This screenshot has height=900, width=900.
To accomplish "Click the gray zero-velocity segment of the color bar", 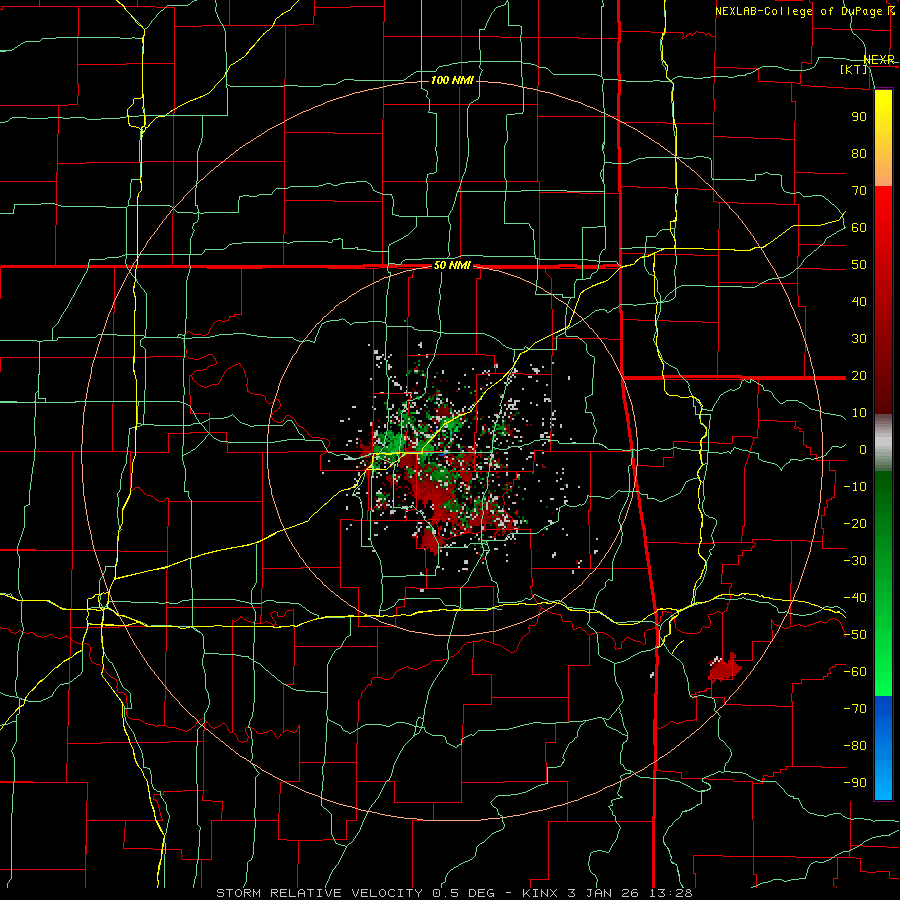I will click(883, 443).
